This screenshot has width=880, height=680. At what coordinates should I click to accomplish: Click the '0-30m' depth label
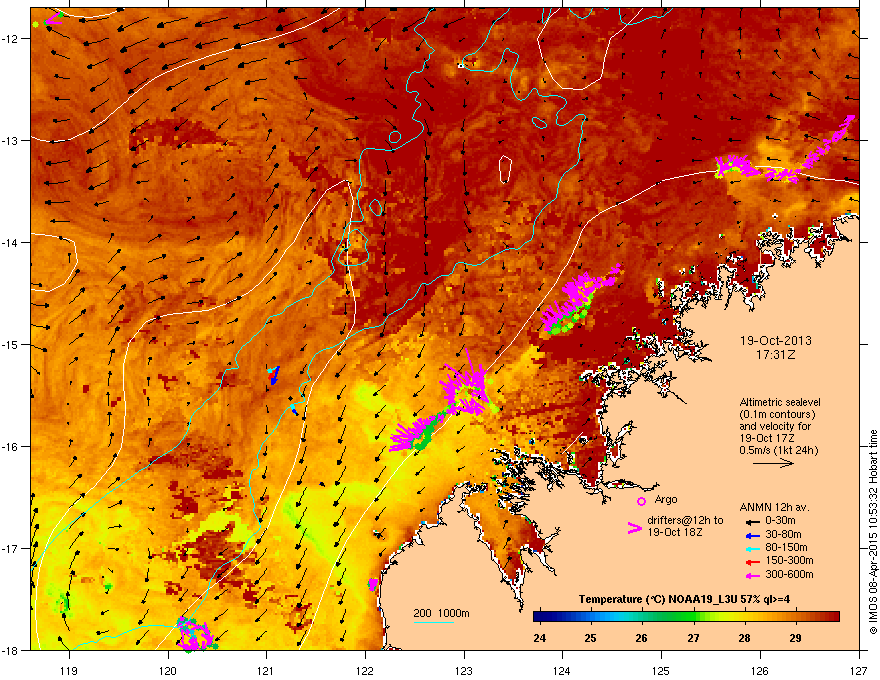pos(780,521)
